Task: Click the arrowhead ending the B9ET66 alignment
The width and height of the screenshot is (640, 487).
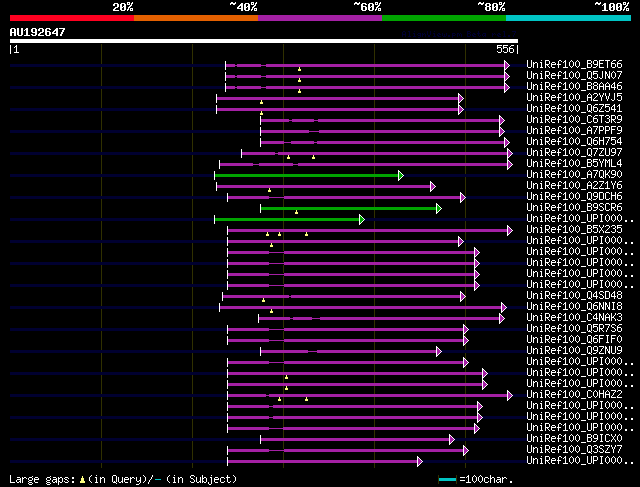Action: point(507,65)
